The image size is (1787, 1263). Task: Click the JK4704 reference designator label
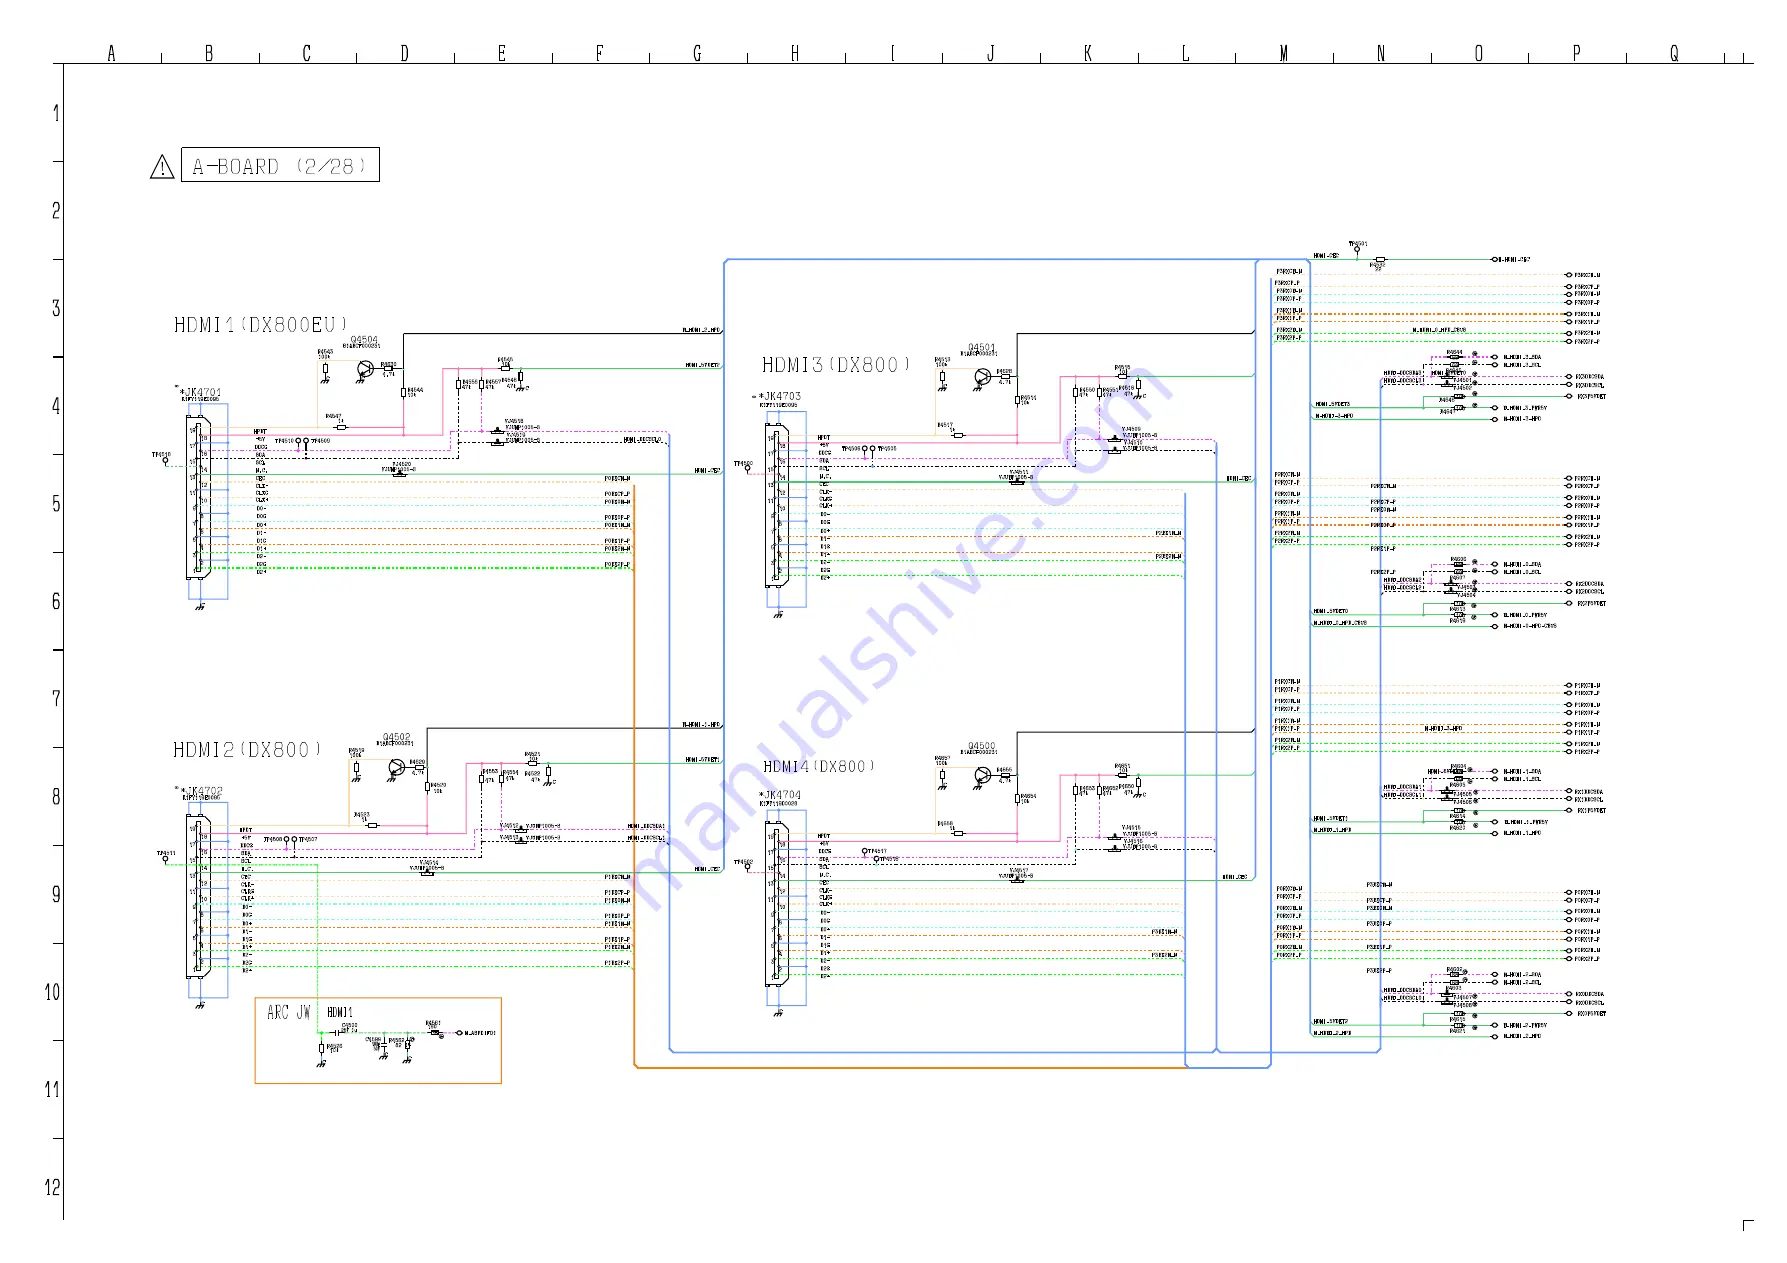click(x=780, y=796)
